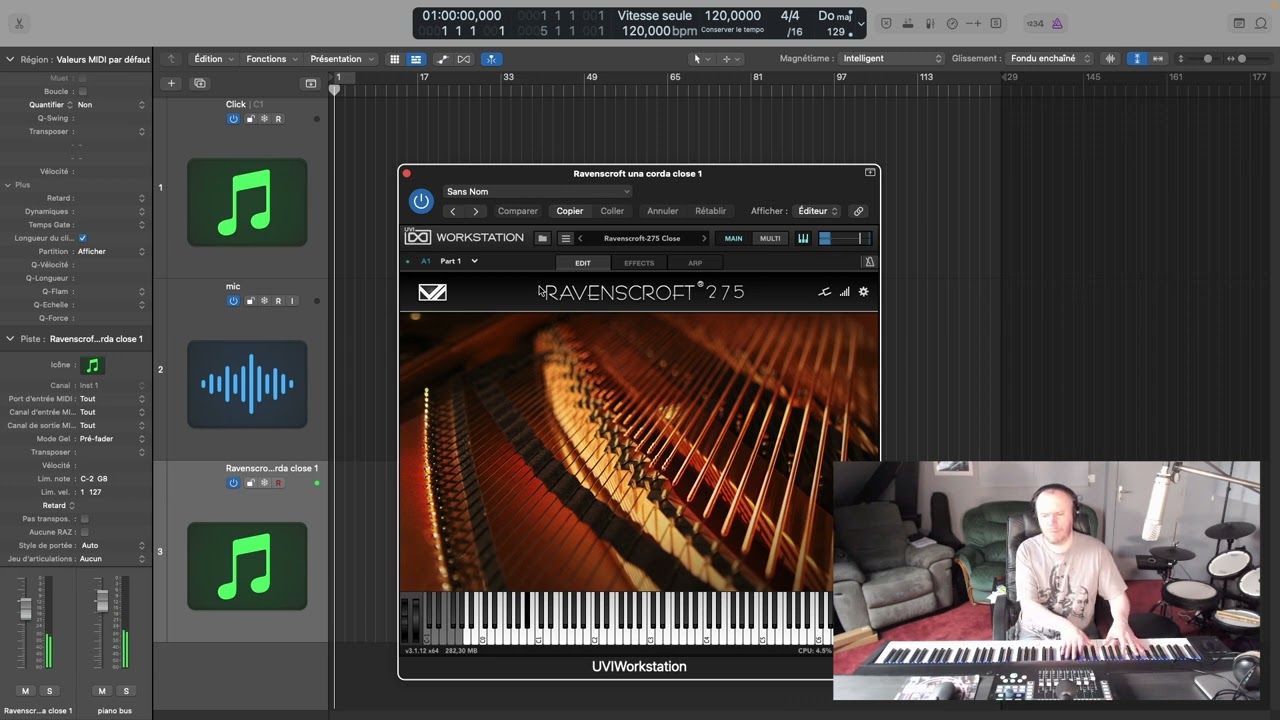This screenshot has height=720, width=1280.
Task: Toggle the metronome click icon
Action: 1057,23
